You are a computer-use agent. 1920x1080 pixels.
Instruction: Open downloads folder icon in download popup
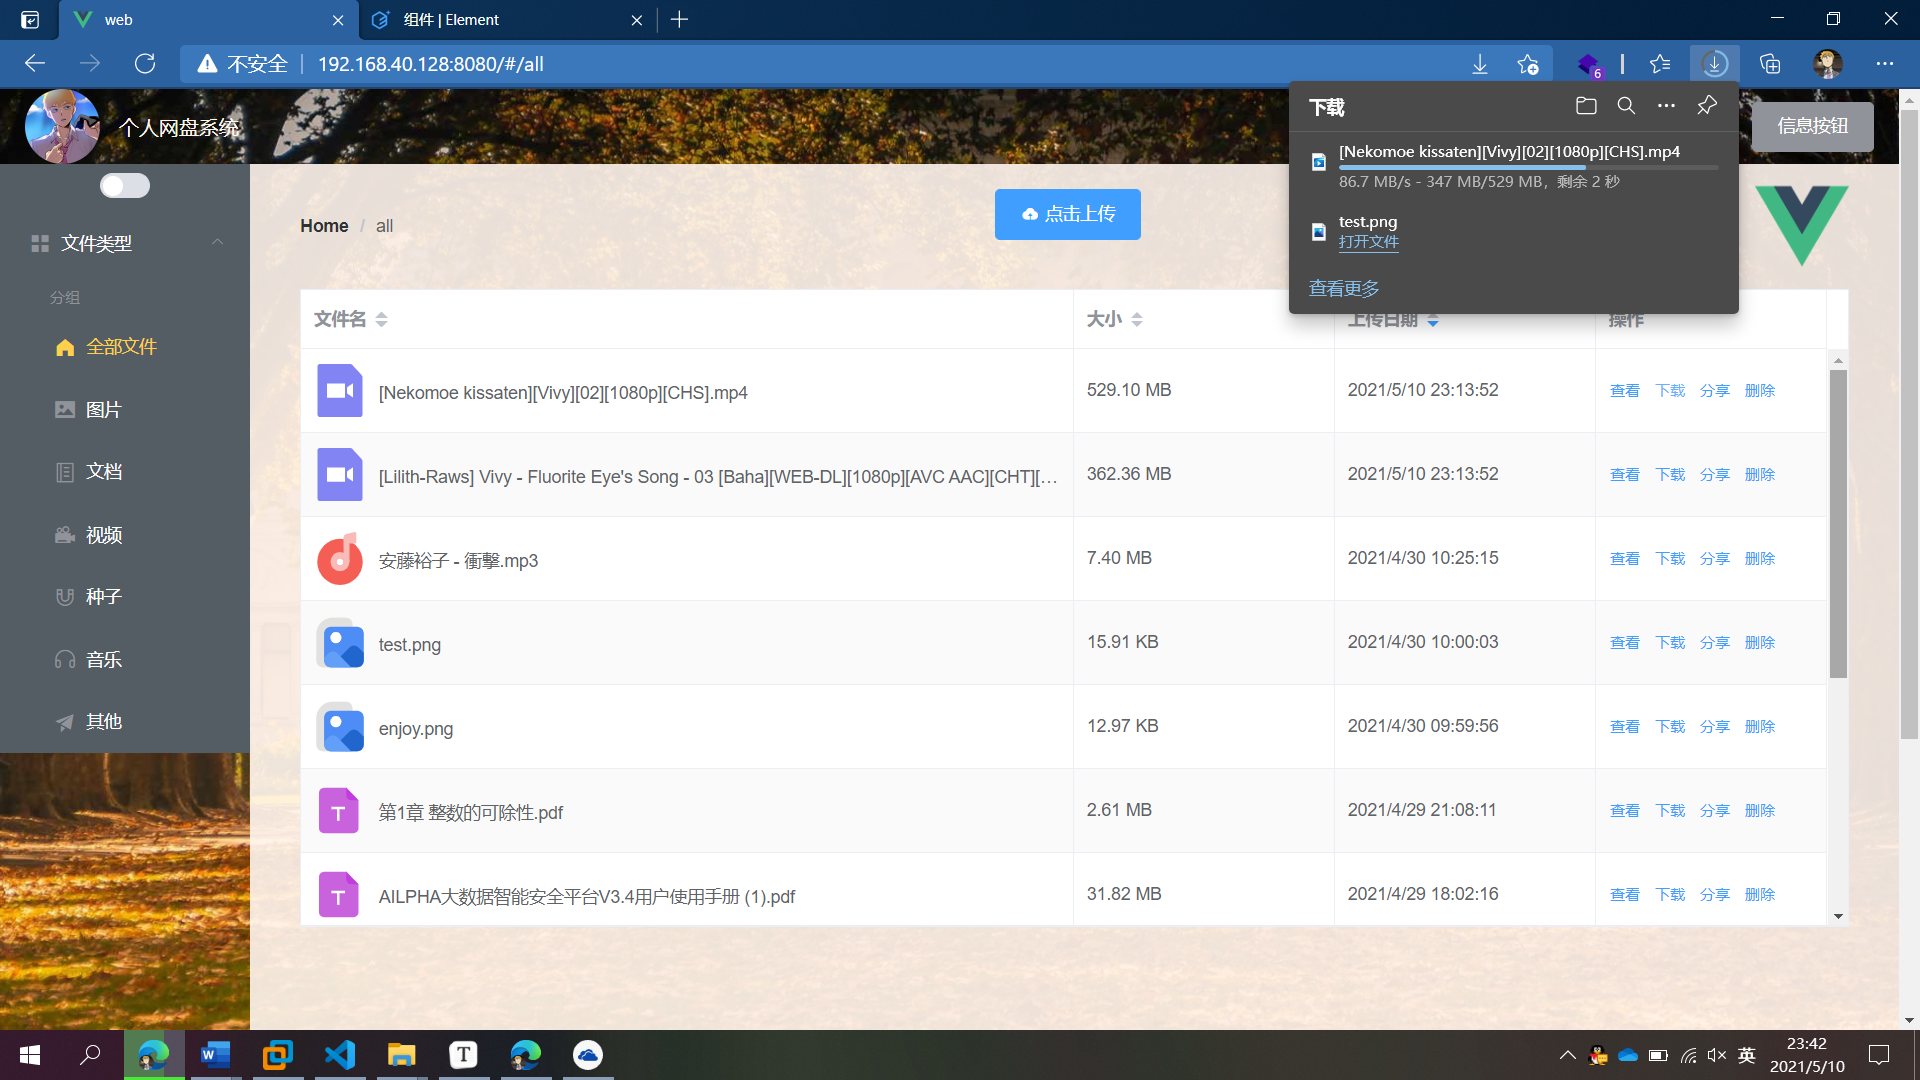coord(1585,105)
